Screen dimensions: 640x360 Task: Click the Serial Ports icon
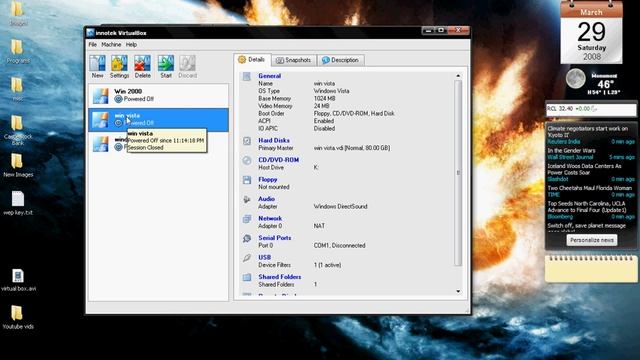pos(247,238)
